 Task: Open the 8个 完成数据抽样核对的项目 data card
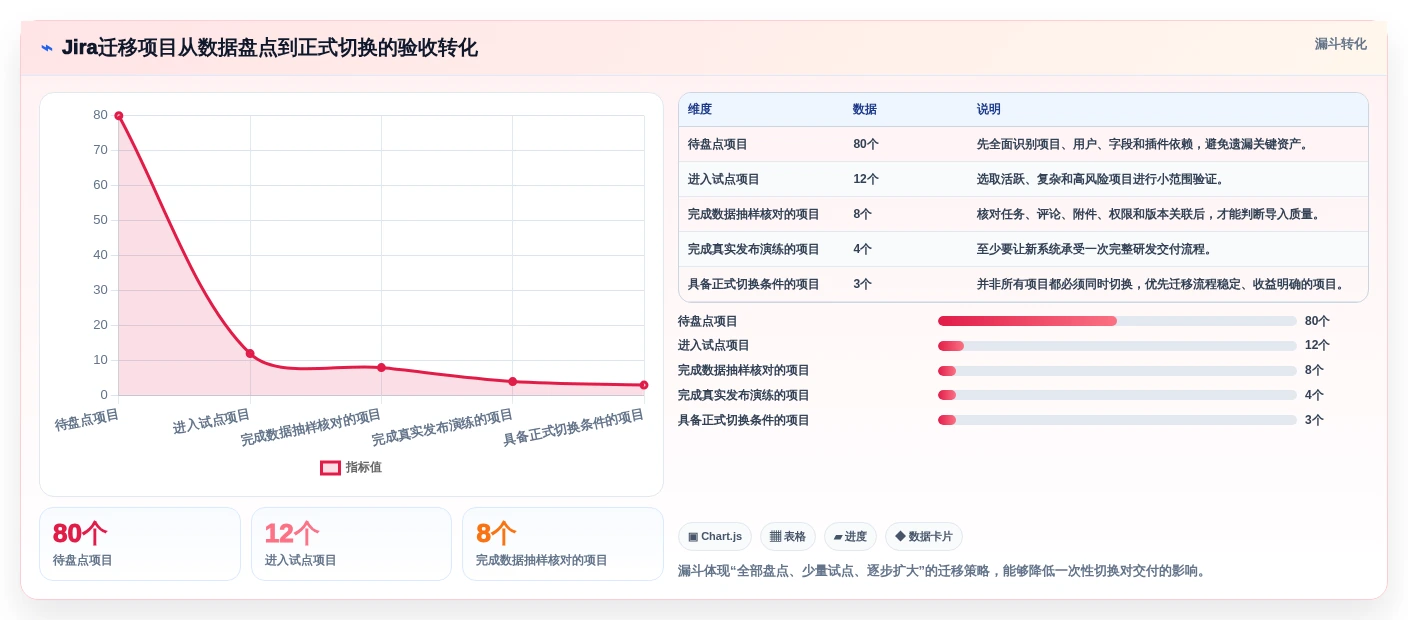tap(563, 544)
